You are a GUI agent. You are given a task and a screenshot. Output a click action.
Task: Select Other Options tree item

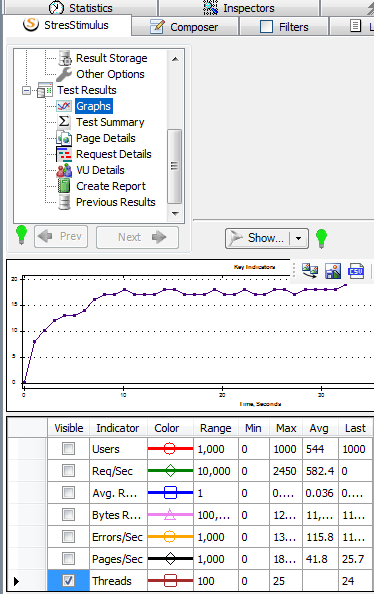110,74
